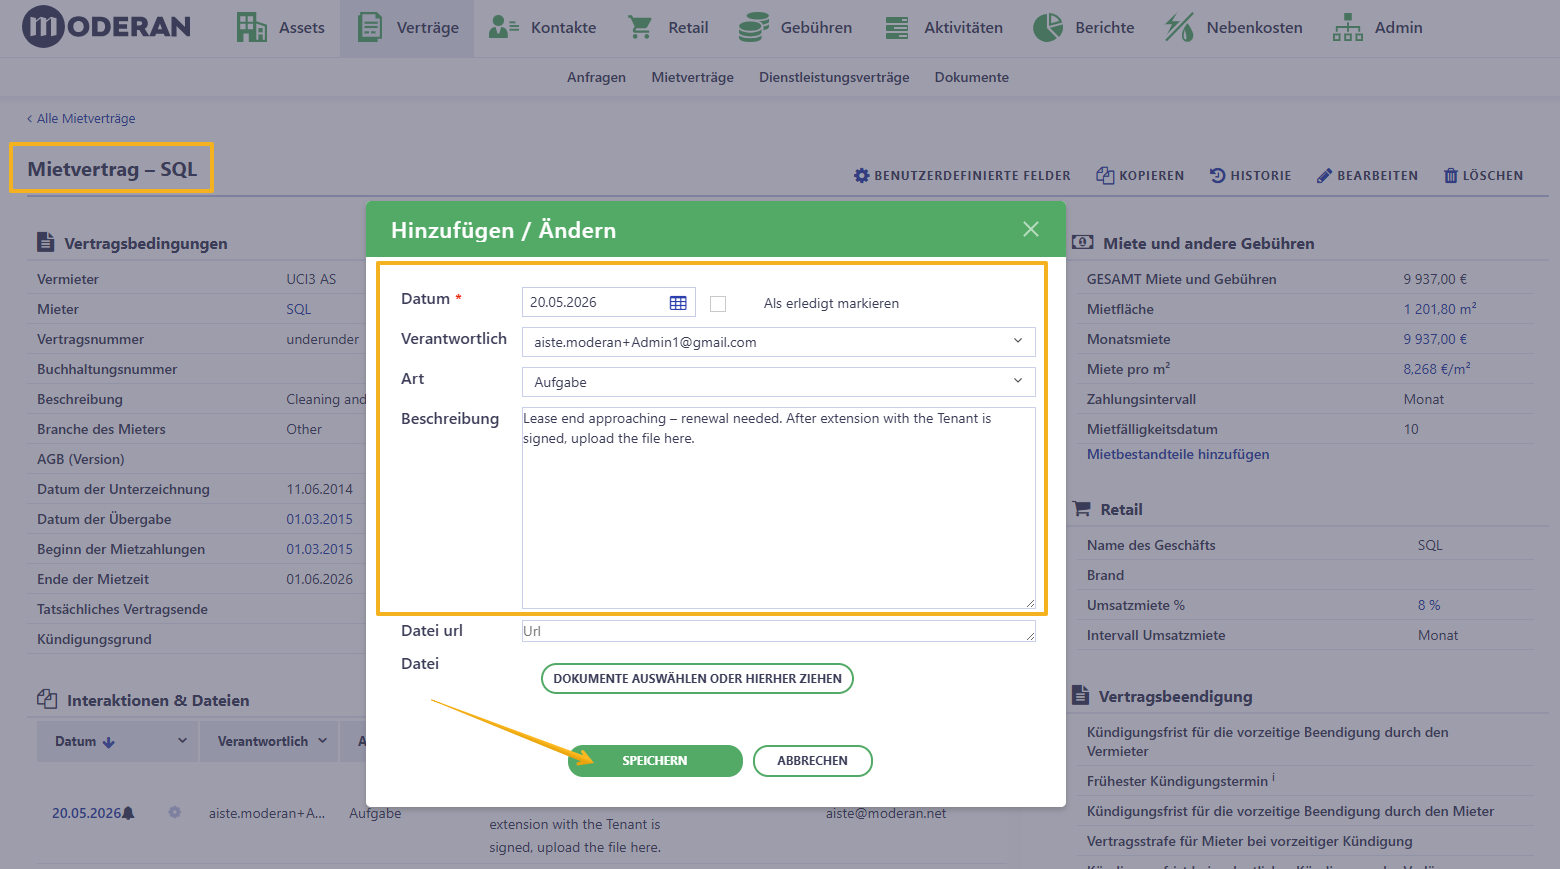
Task: Open the Berichte menu
Action: pos(1083,28)
